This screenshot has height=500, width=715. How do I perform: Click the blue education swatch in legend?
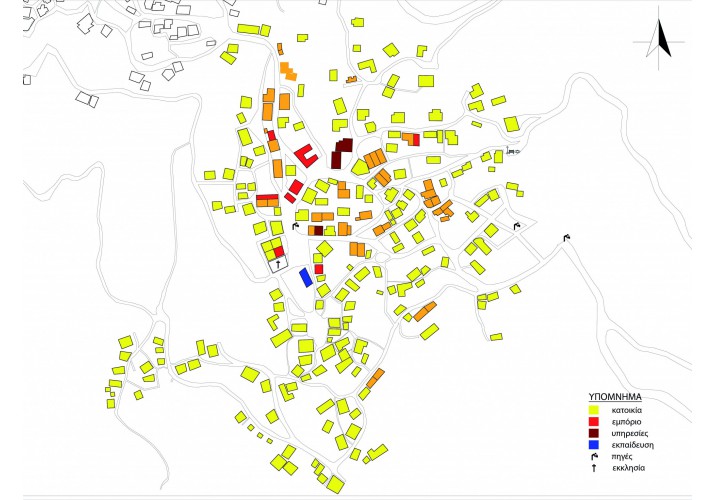click(x=594, y=445)
